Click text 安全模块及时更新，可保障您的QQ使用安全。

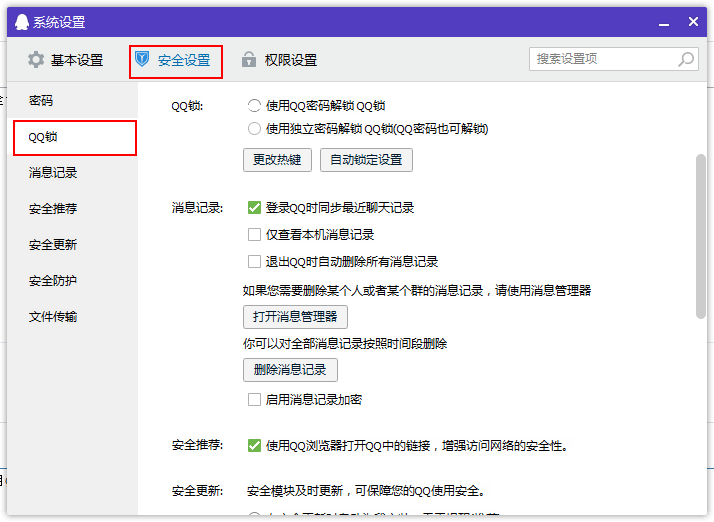pos(366,491)
